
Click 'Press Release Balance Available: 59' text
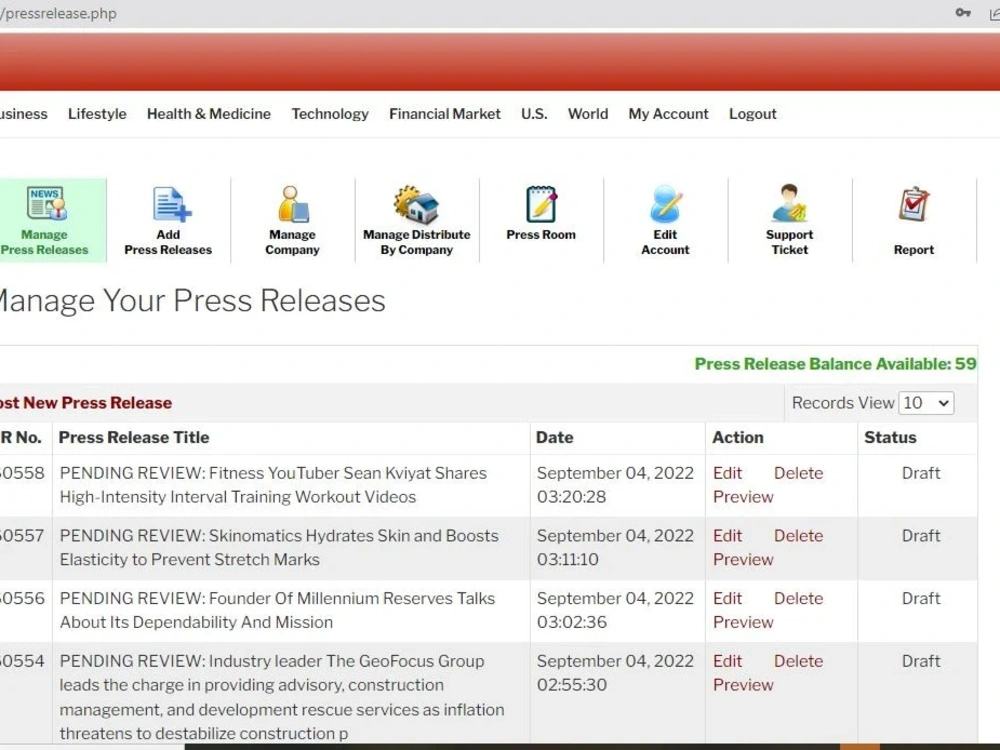pyautogui.click(x=835, y=364)
